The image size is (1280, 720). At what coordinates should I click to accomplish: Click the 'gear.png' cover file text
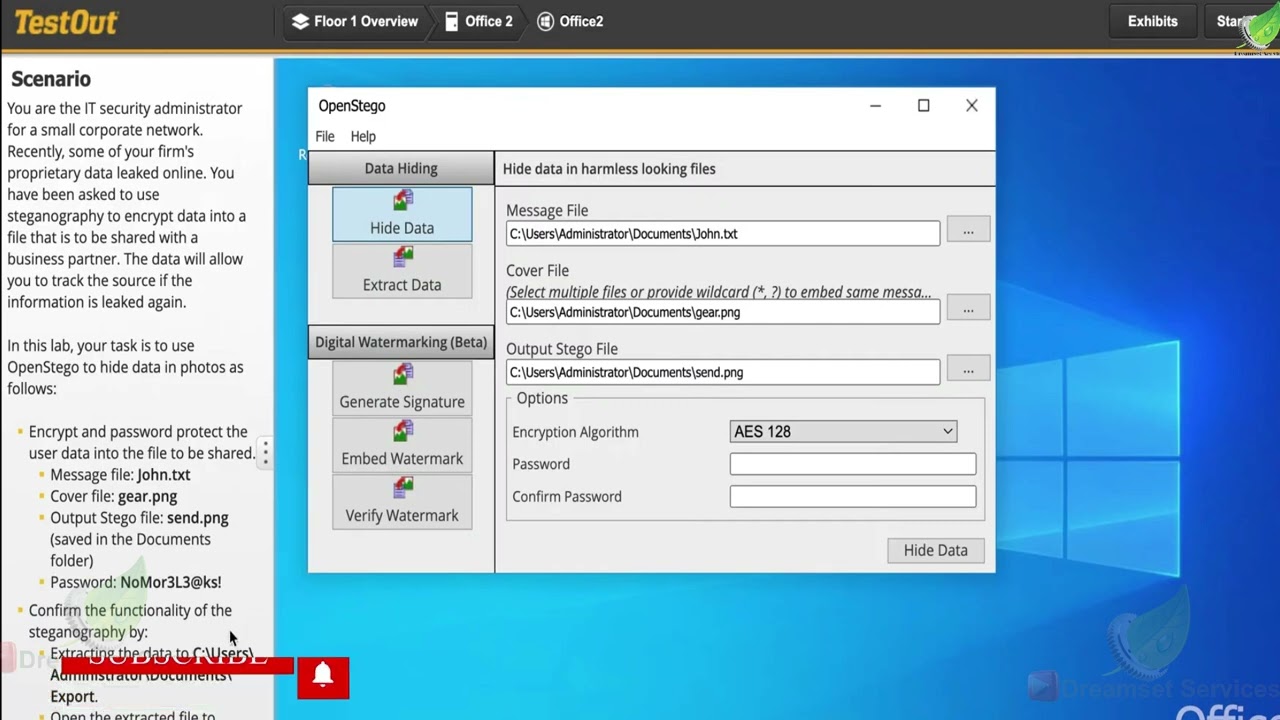click(x=147, y=496)
